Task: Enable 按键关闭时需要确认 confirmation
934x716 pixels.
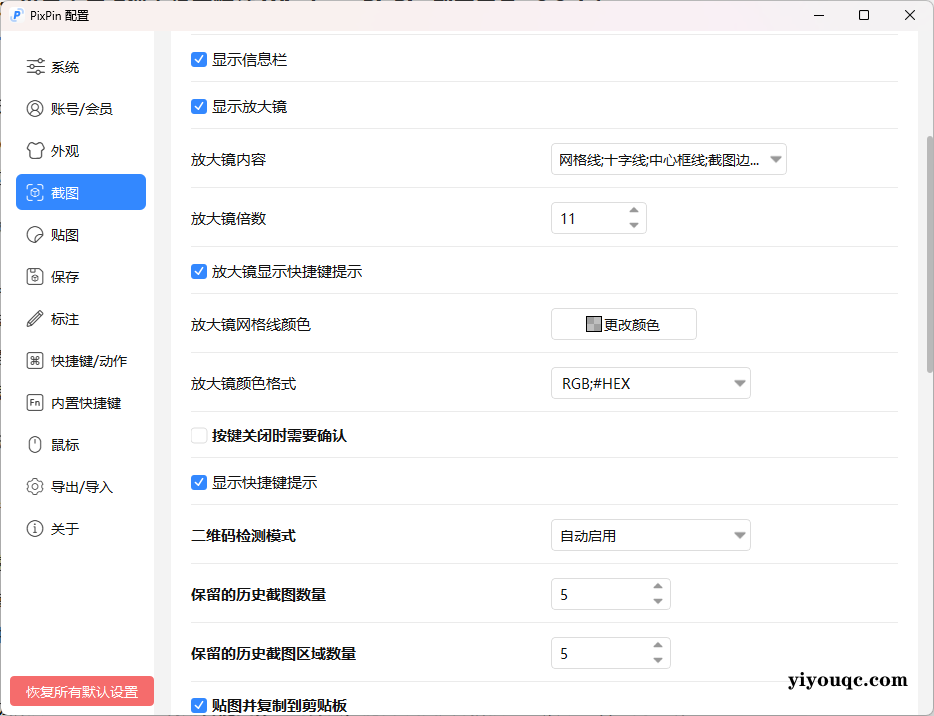Action: pos(198,435)
